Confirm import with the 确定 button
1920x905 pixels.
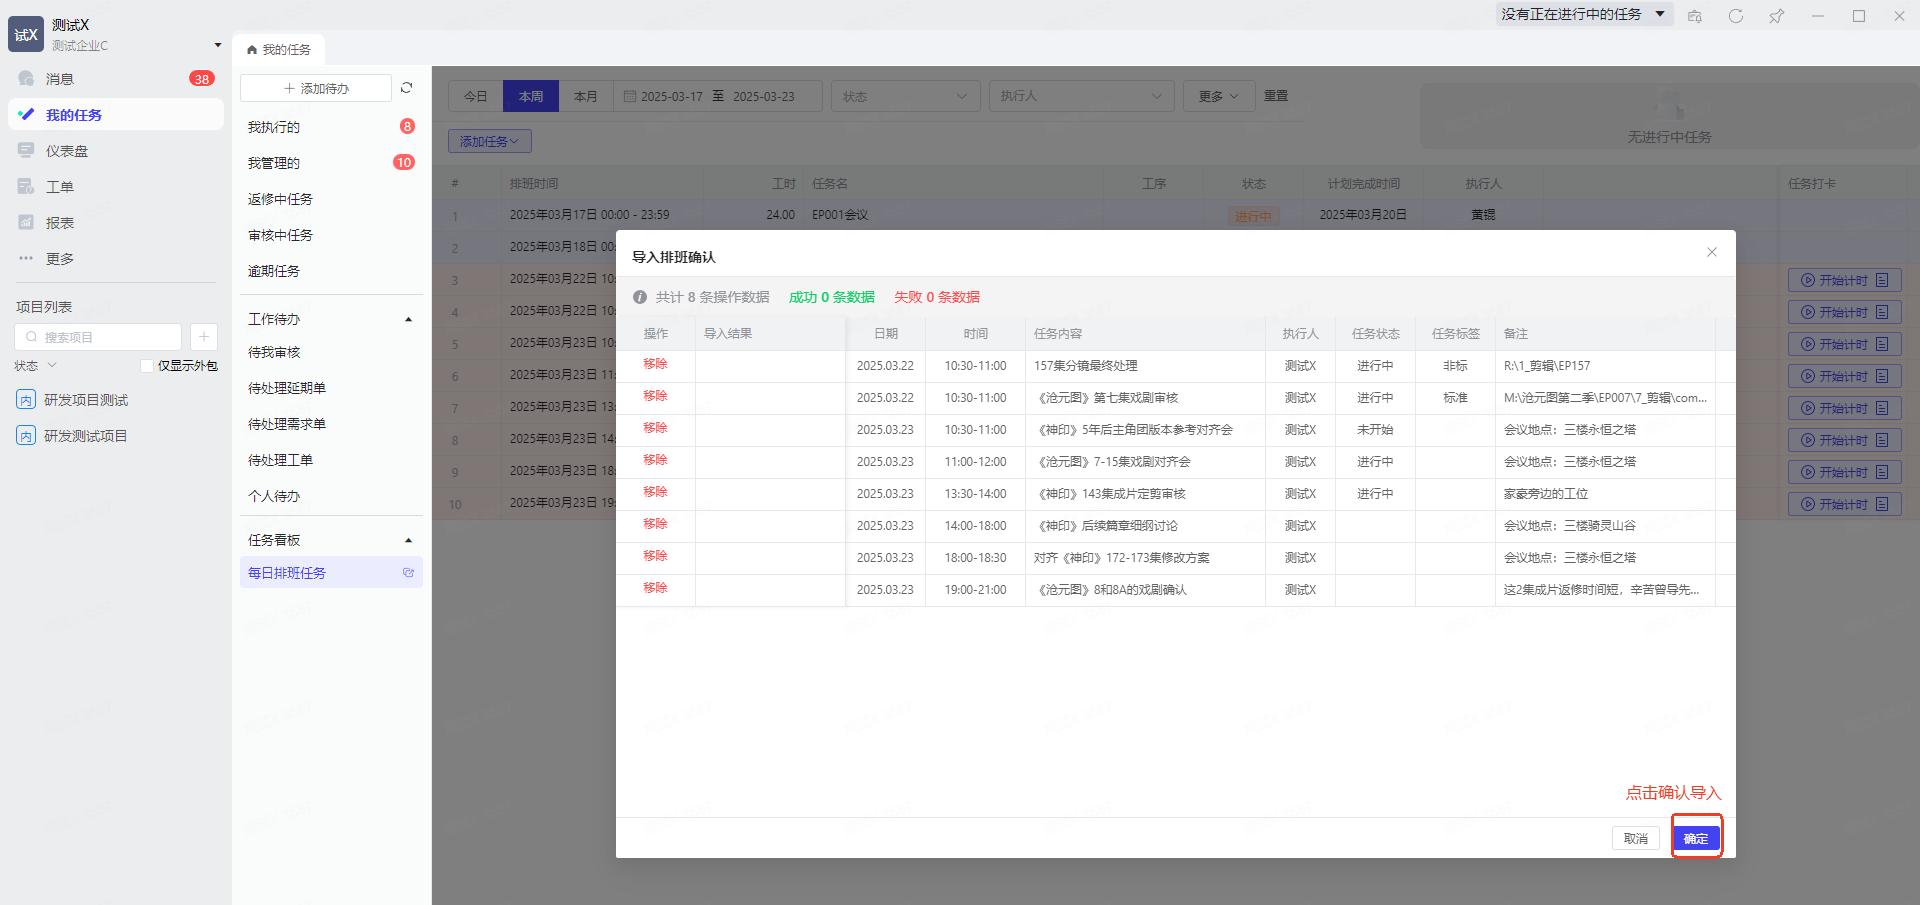[1696, 838]
